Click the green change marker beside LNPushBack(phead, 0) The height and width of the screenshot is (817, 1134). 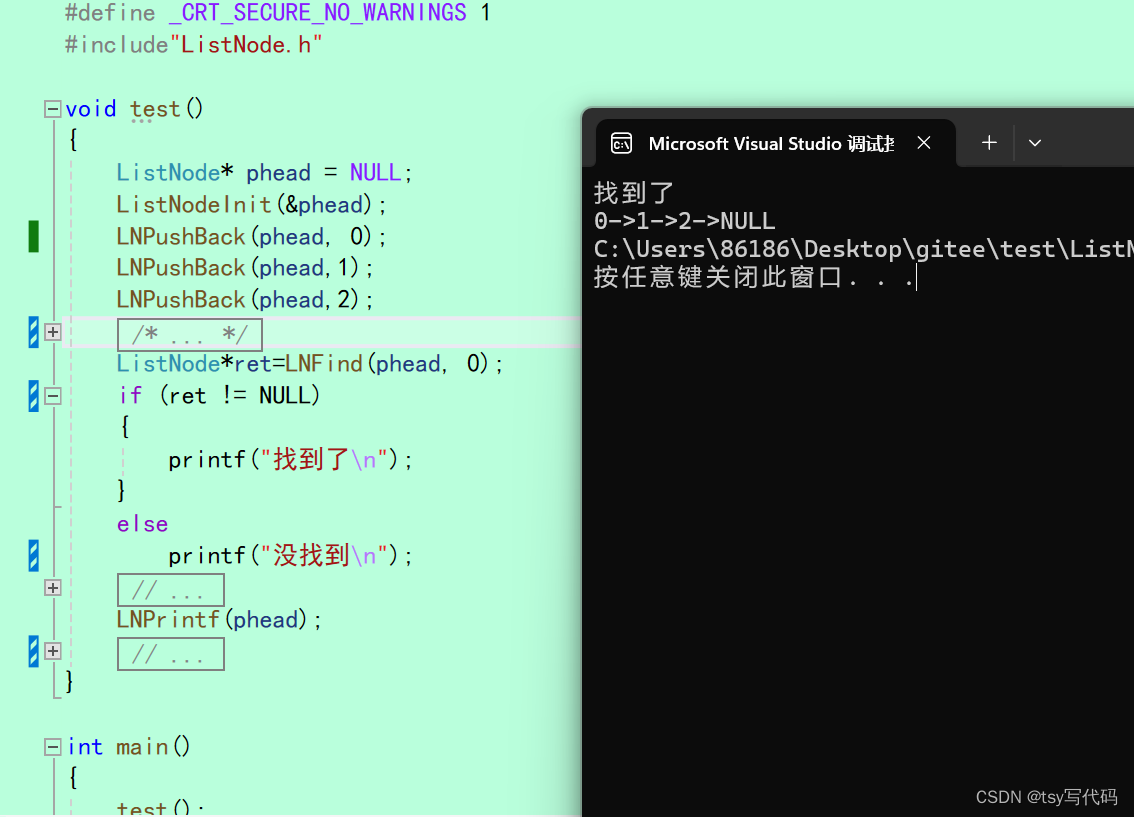(33, 236)
